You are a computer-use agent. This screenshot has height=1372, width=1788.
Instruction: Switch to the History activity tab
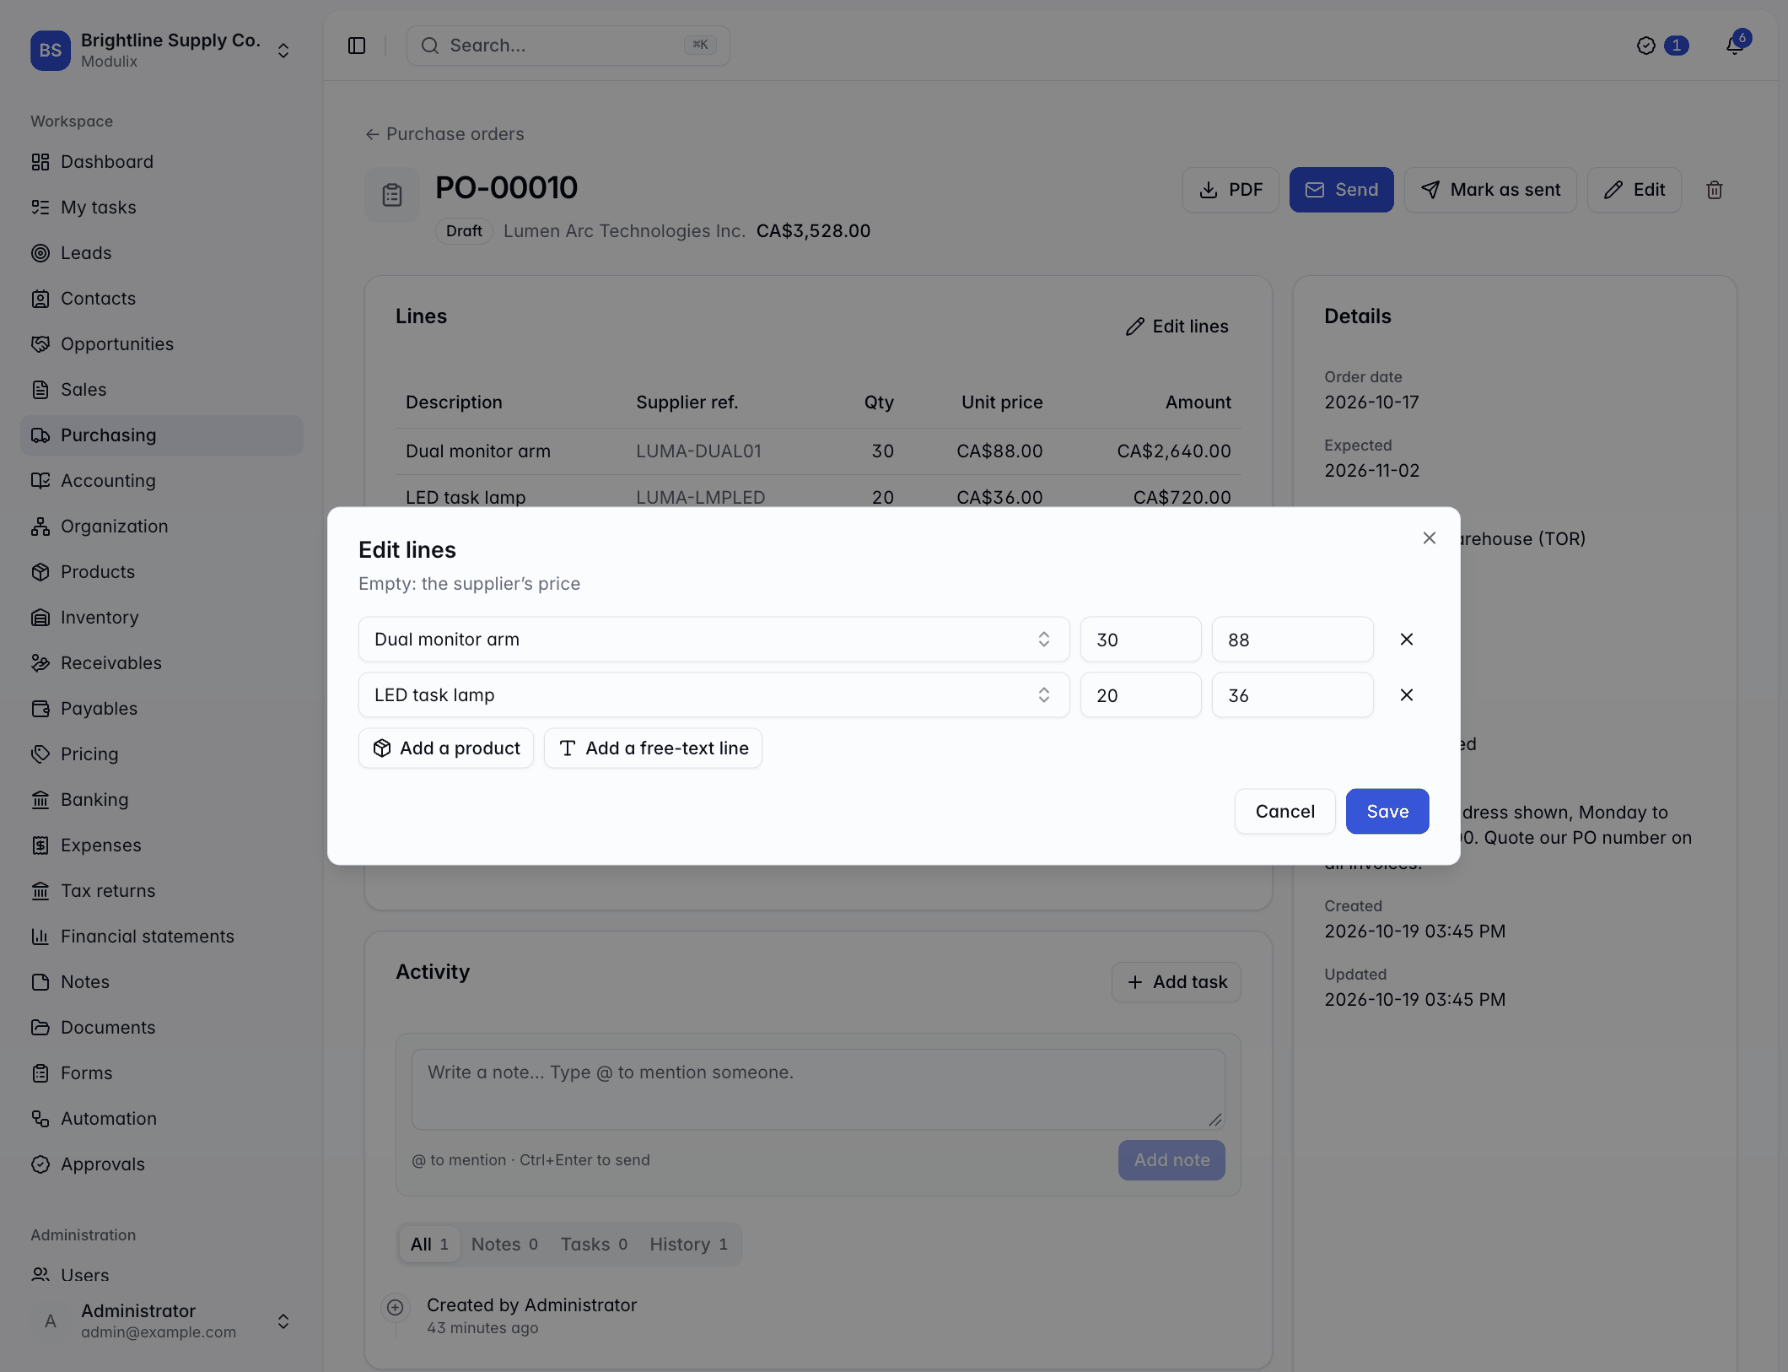coord(688,1244)
